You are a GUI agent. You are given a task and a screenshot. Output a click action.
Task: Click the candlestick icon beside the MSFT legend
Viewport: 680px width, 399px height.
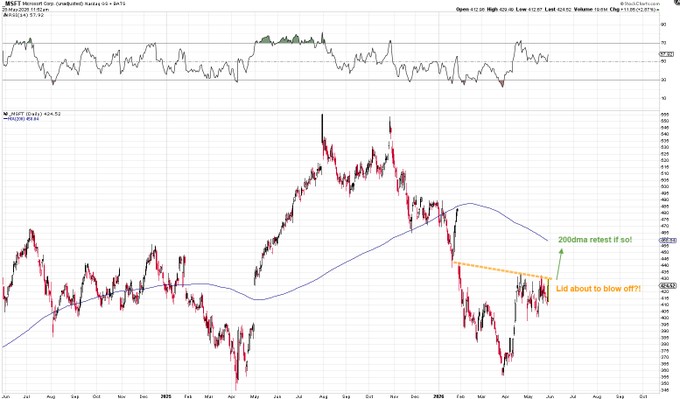[x=5, y=114]
